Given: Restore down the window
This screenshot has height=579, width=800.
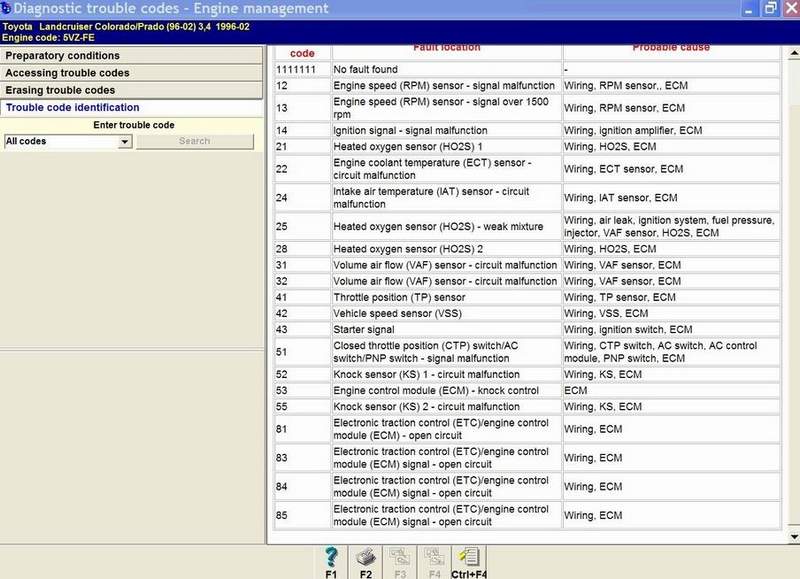Looking at the screenshot, I should (770, 8).
